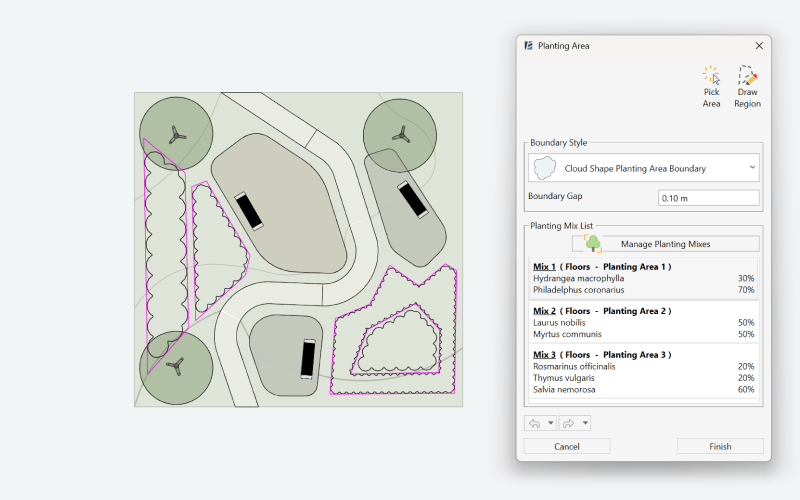The image size is (800, 500).
Task: Open the Boundary Style dropdown
Action: coord(644,168)
